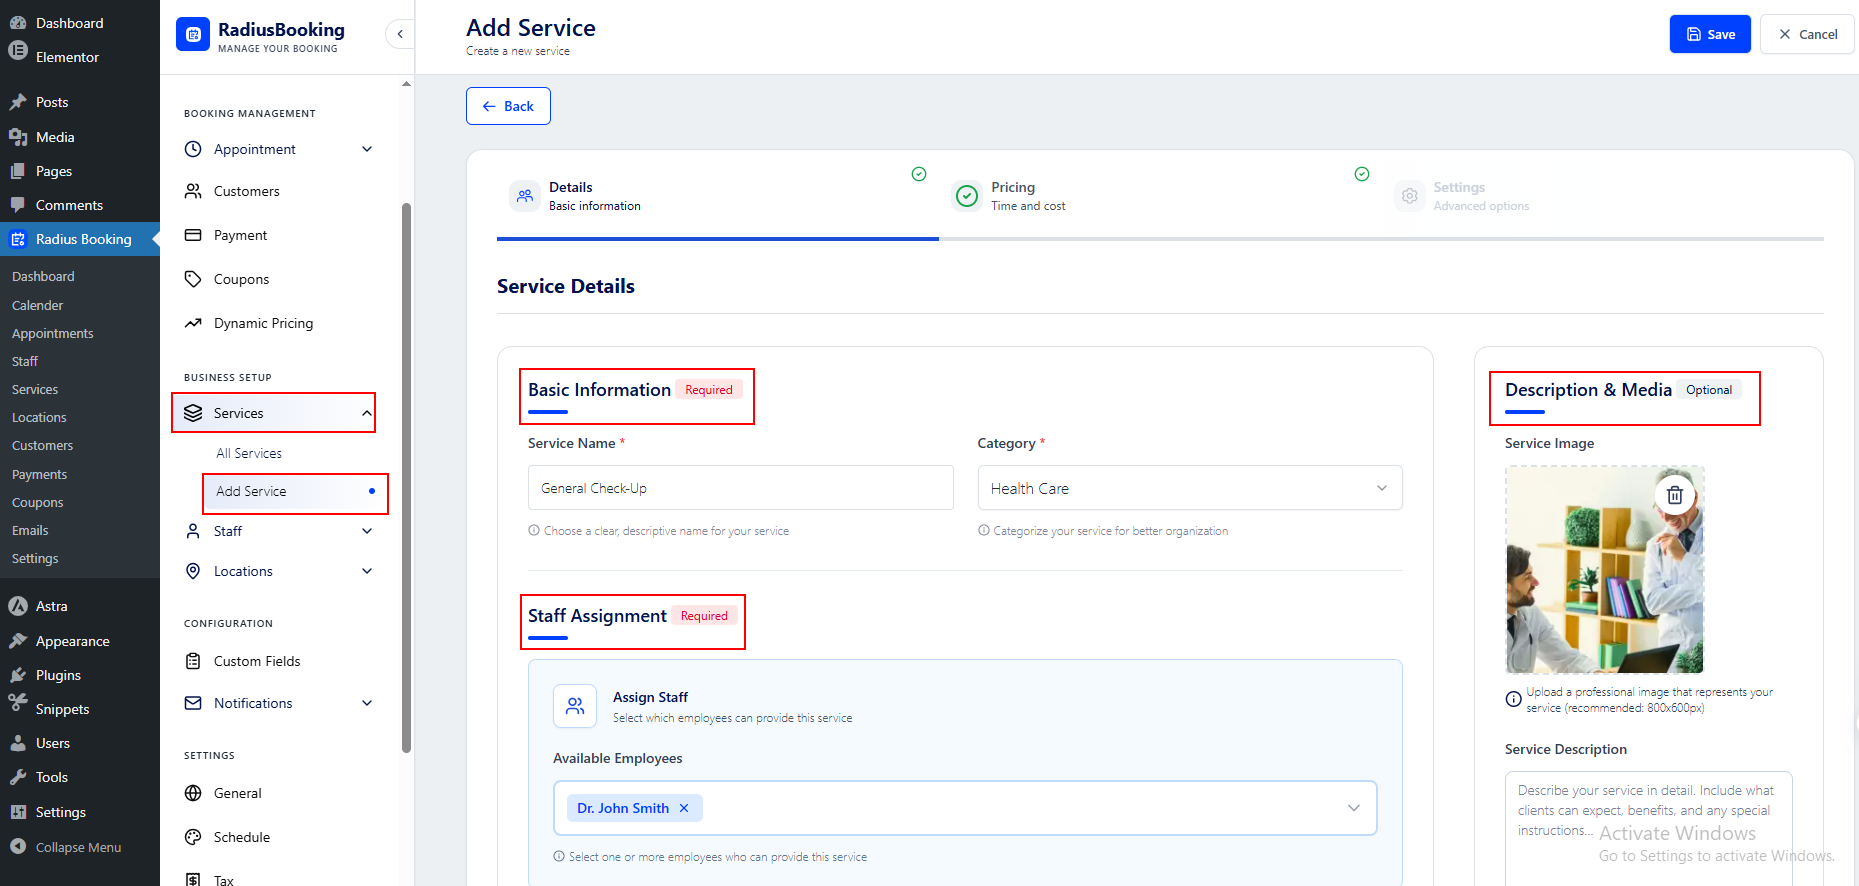Viewport: 1859px width, 886px height.
Task: Click the Customers people icon in Booking Management
Action: (x=193, y=191)
